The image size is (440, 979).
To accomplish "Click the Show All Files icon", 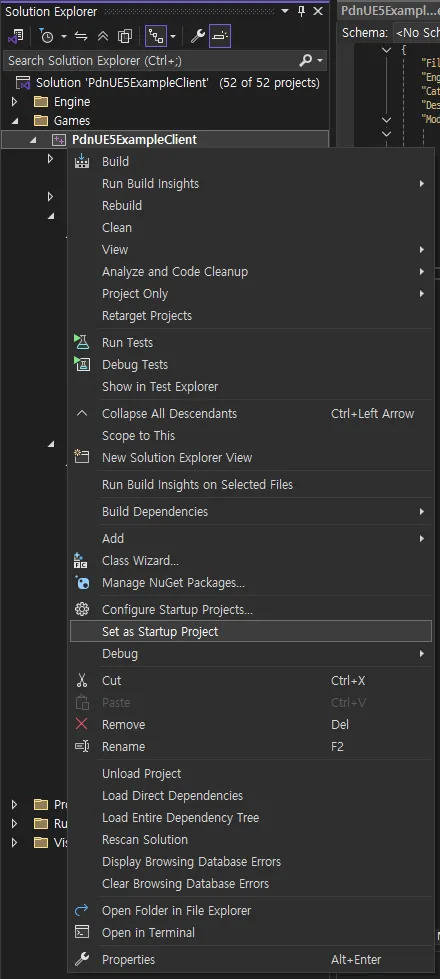I will (x=125, y=36).
